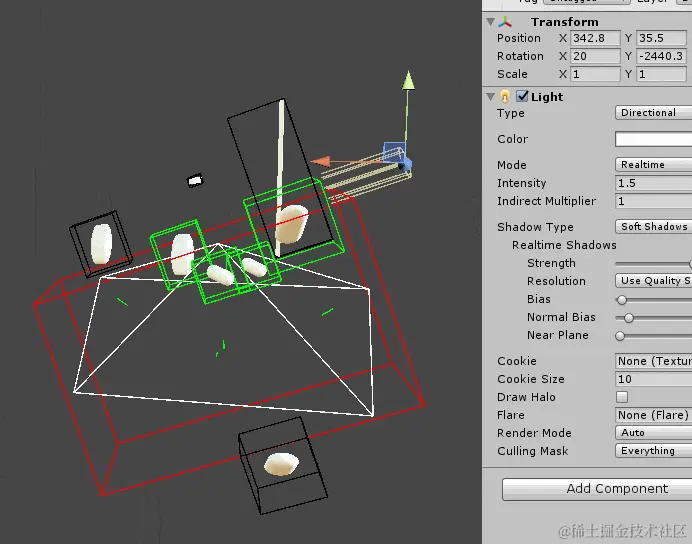Disable the Light component checkbox
This screenshot has height=544, width=692.
(x=522, y=96)
